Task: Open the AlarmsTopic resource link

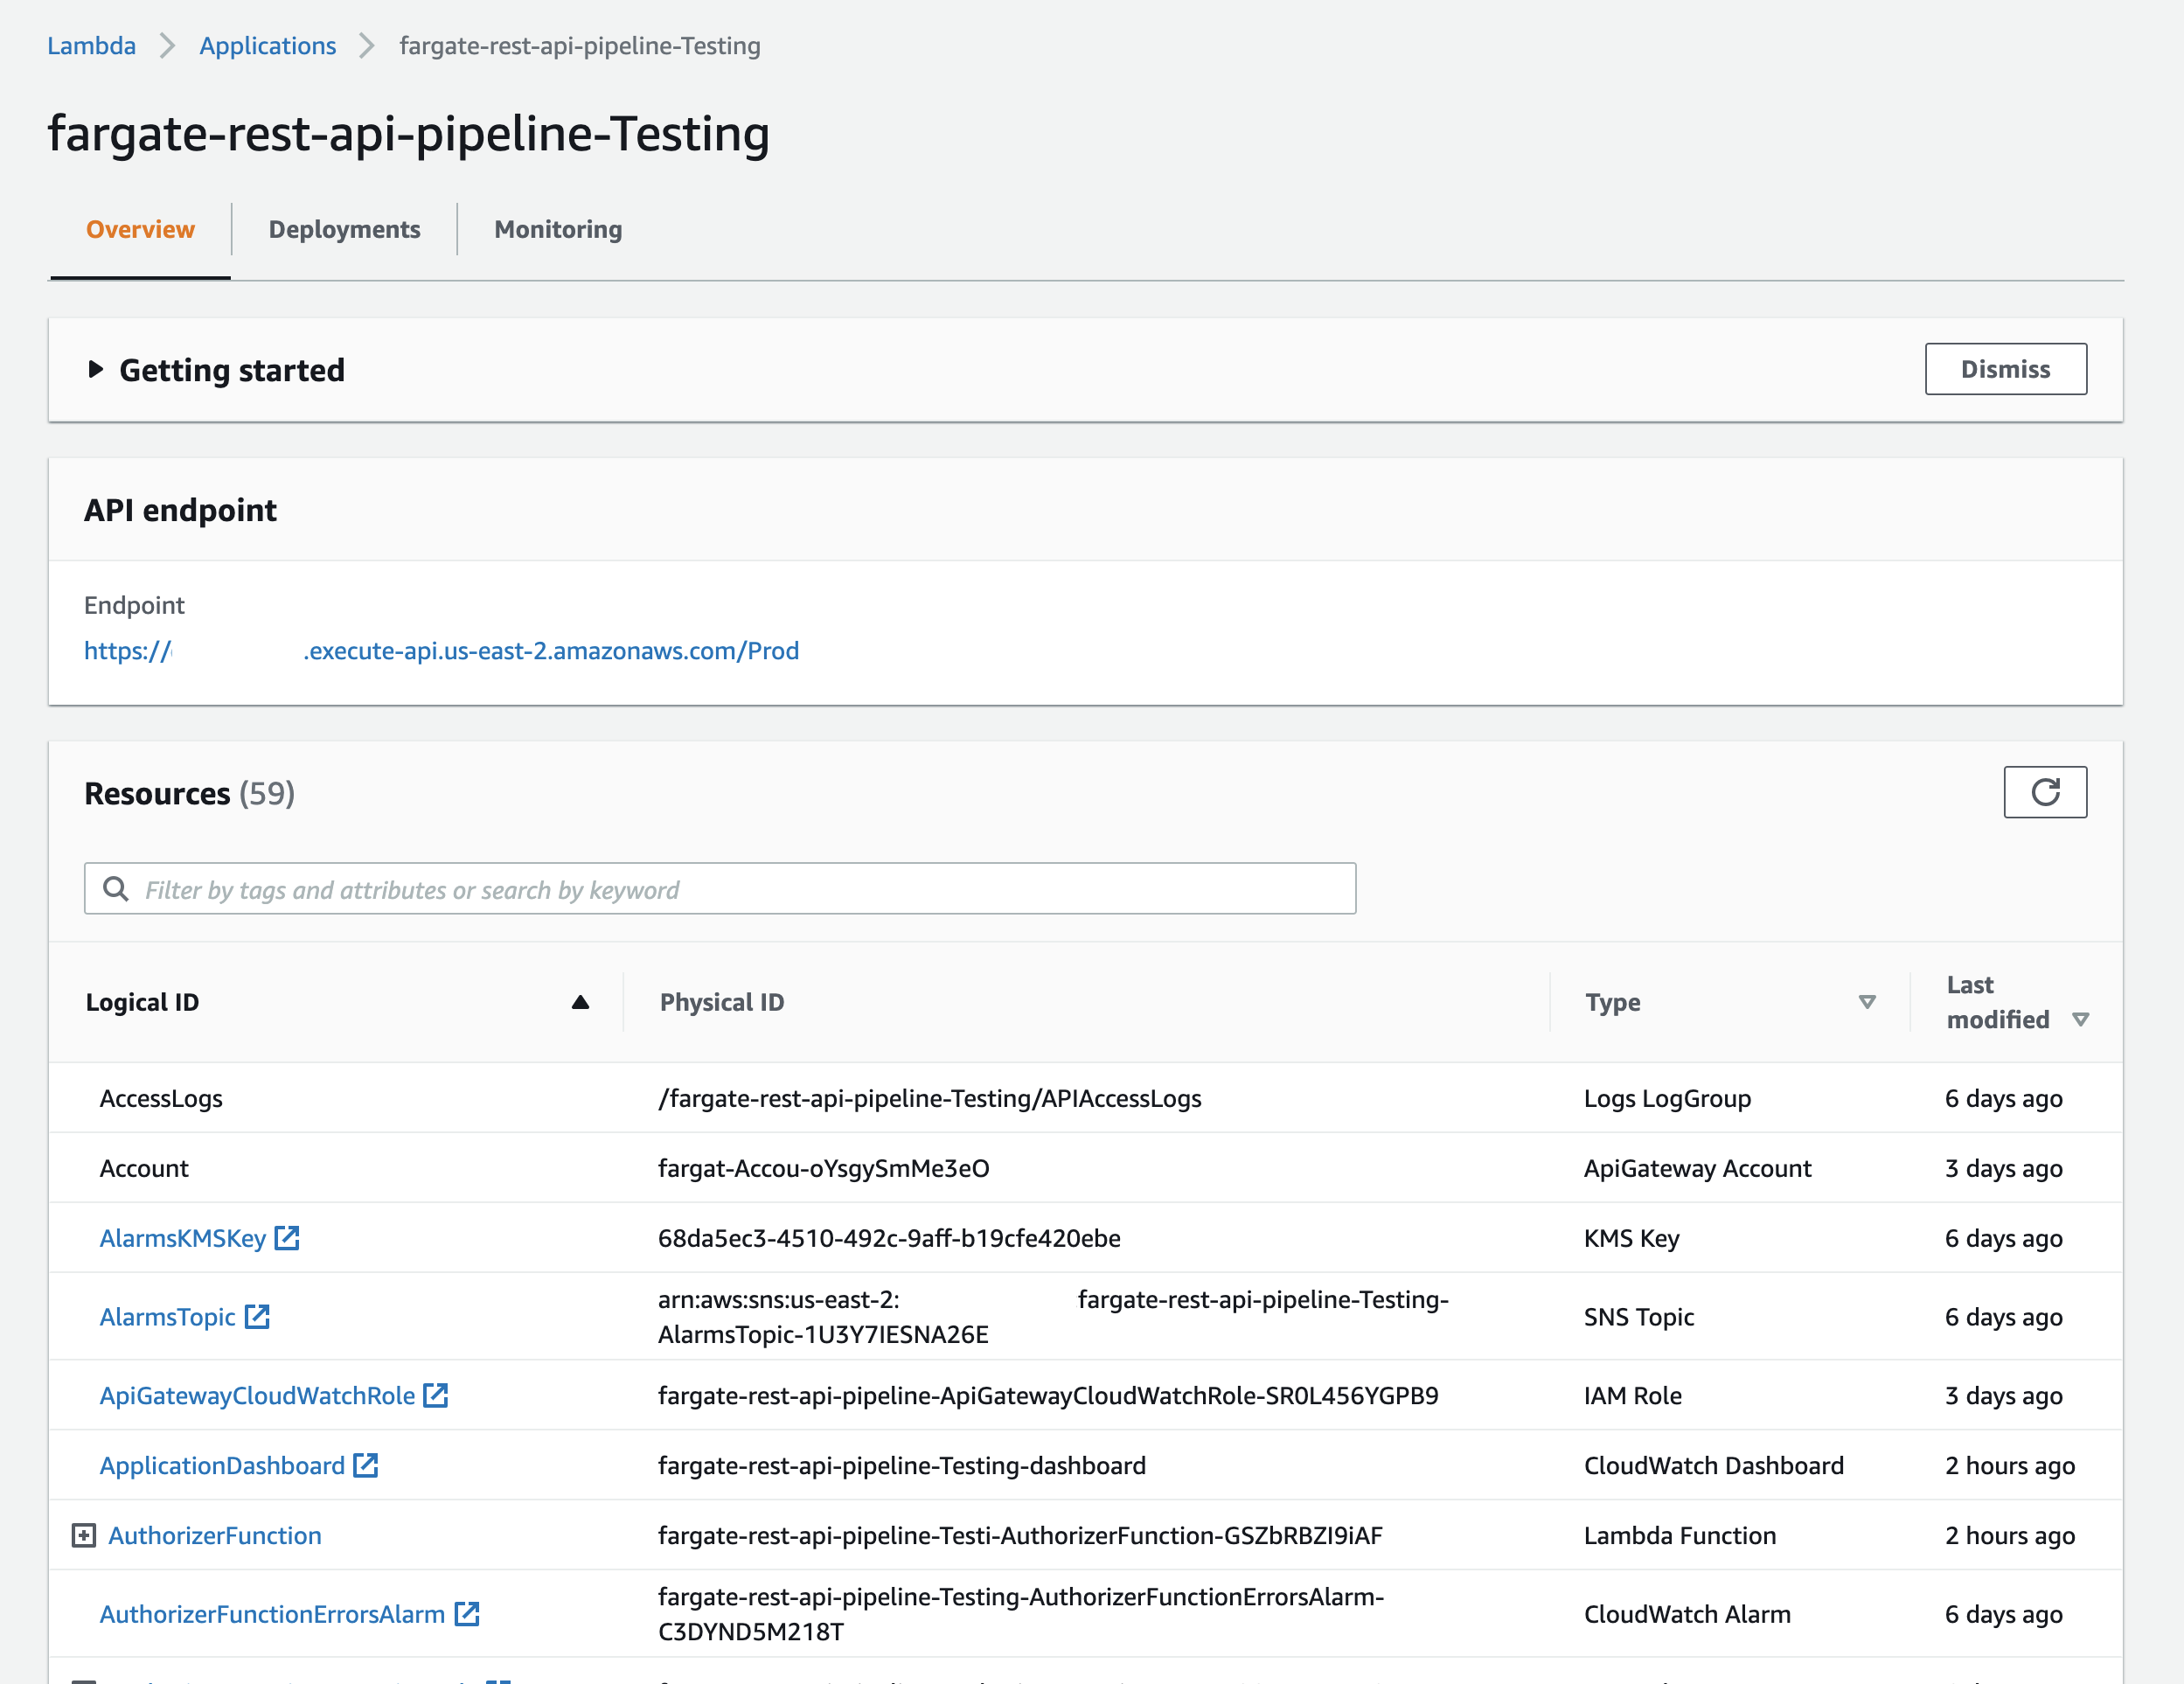Action: tap(168, 1316)
